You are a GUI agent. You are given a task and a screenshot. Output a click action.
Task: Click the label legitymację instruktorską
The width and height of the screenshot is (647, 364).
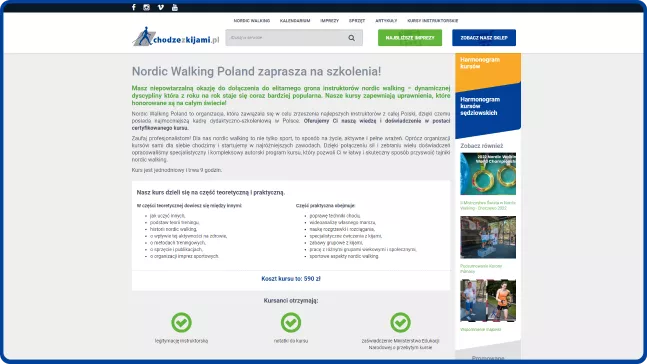(182, 341)
